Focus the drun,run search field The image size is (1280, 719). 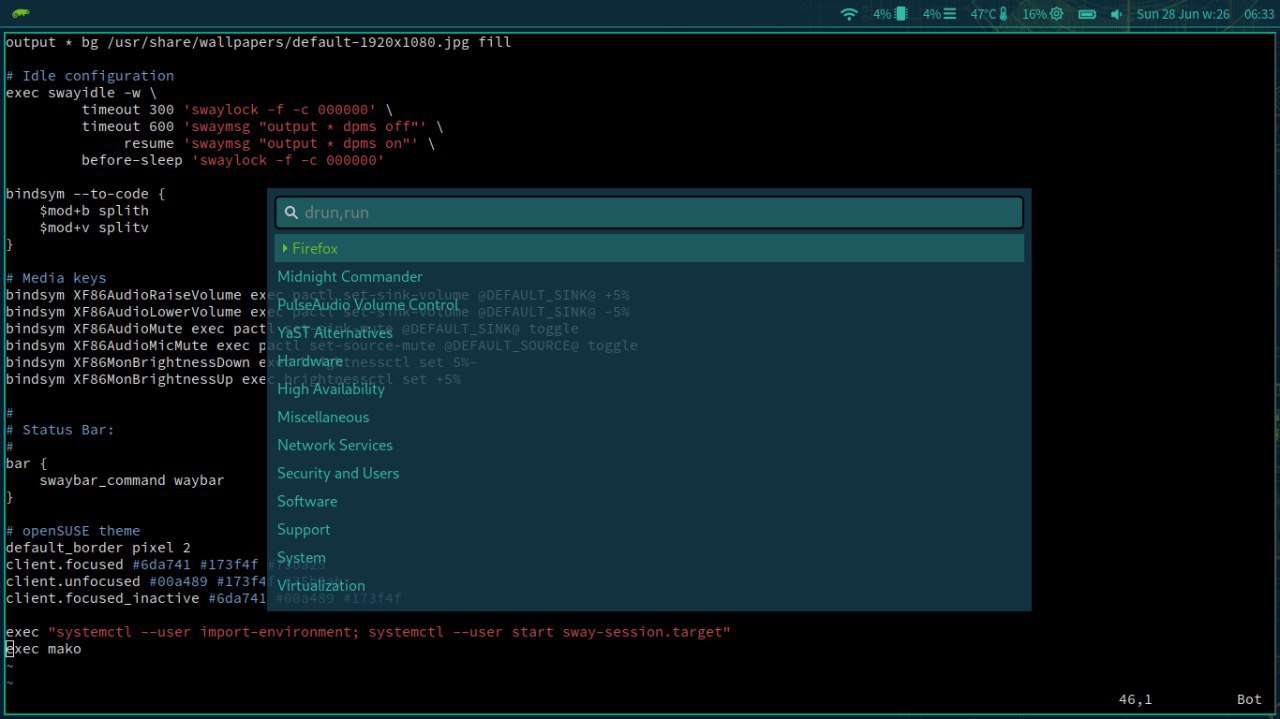click(649, 212)
